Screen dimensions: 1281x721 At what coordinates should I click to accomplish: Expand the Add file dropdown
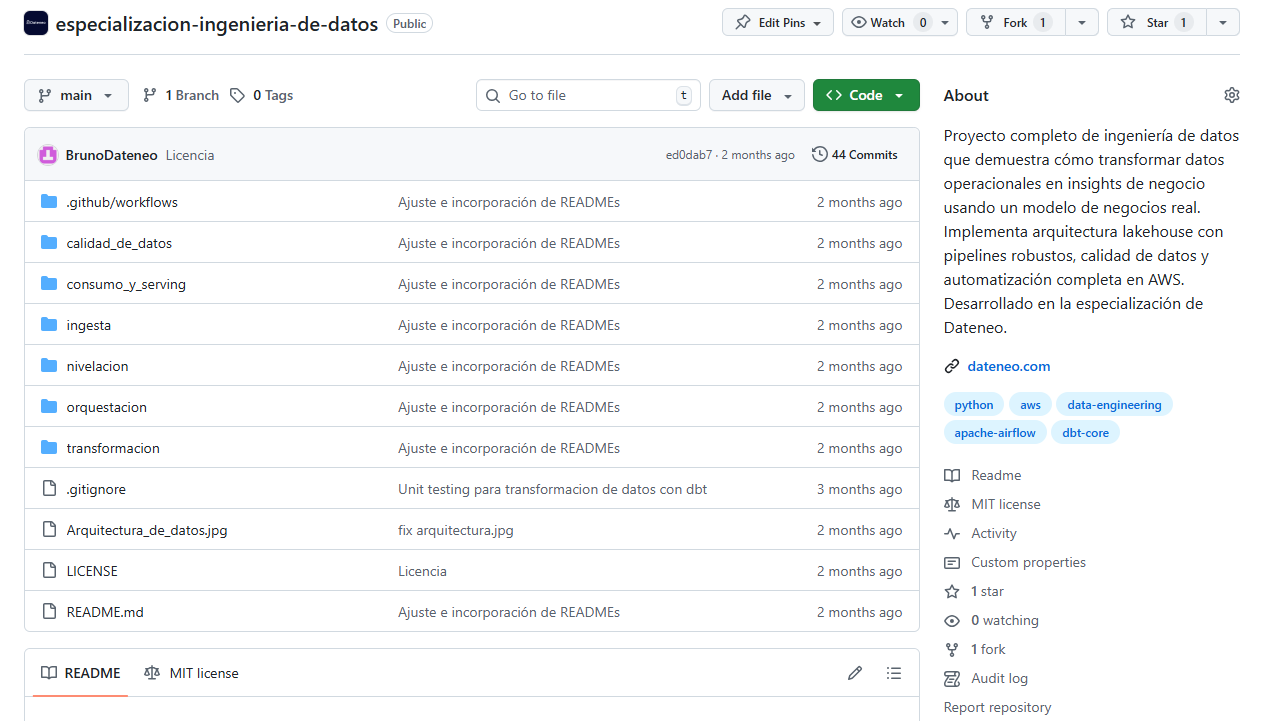pyautogui.click(x=756, y=95)
